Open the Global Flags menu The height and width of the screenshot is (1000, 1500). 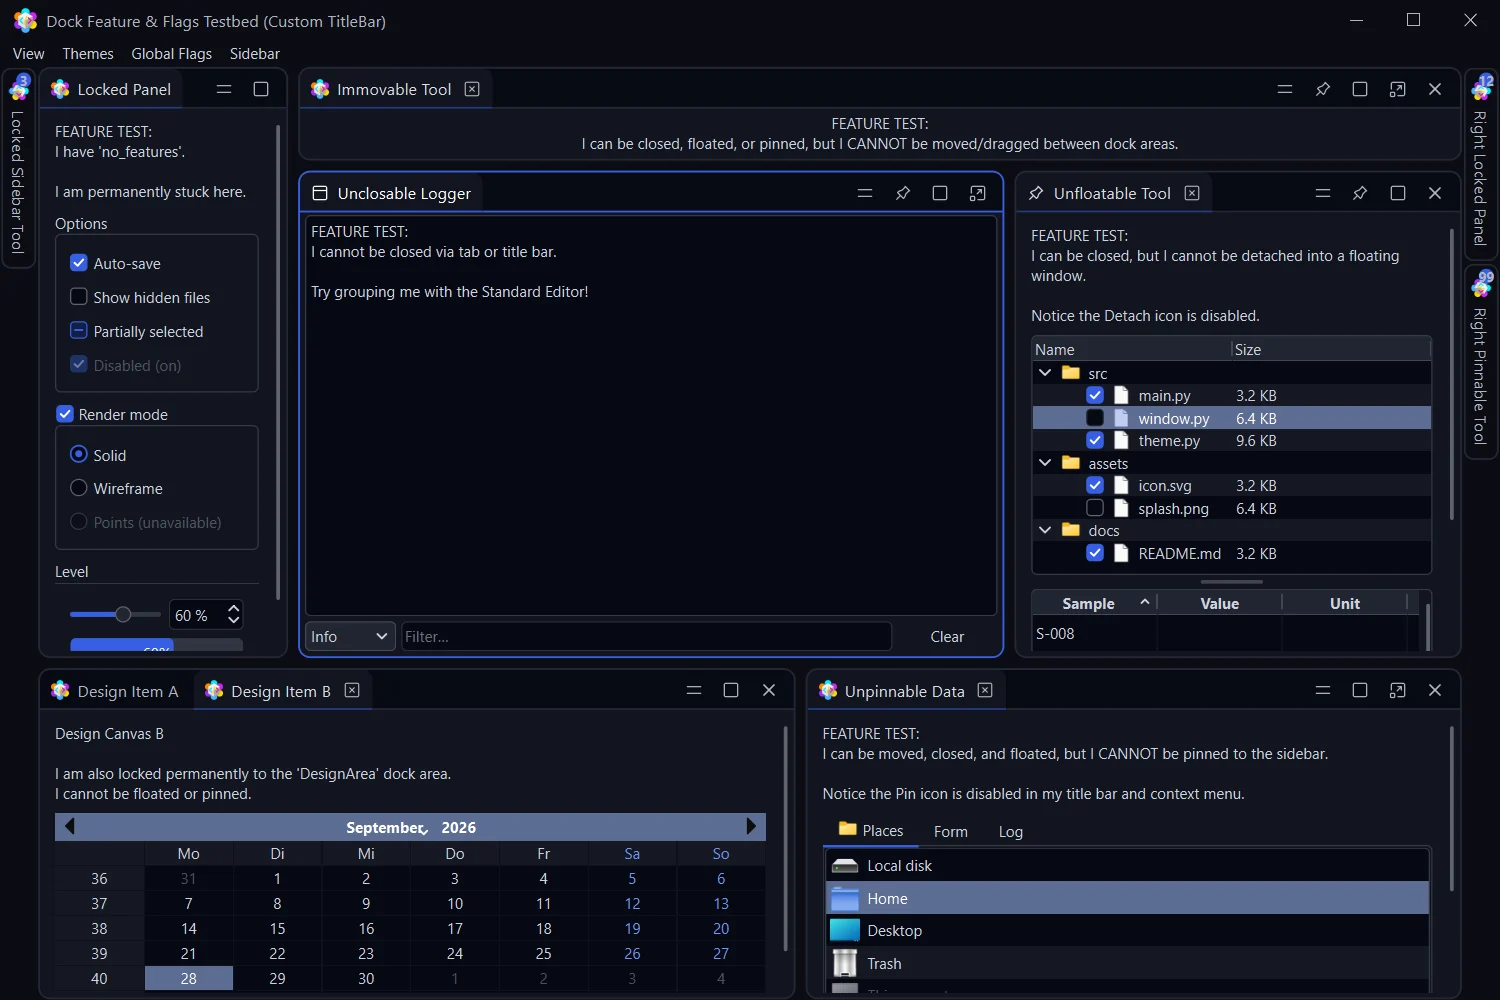tap(172, 53)
